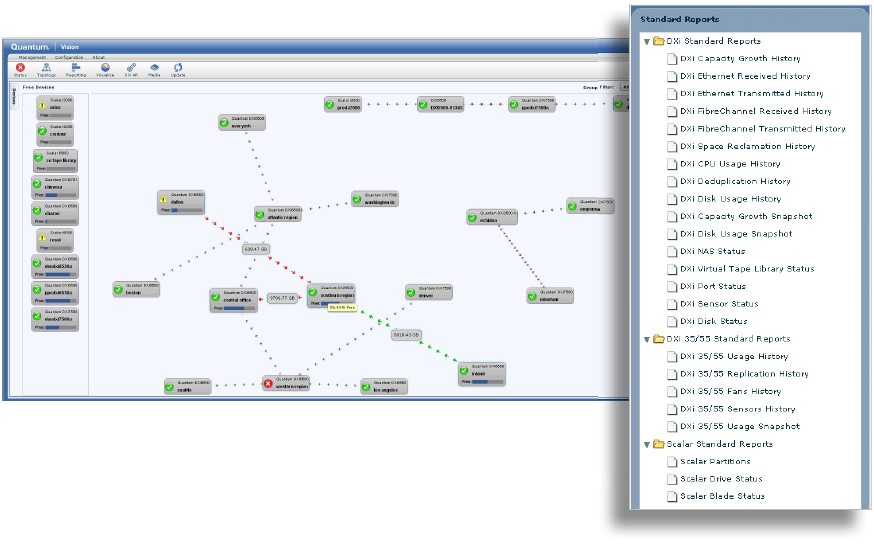This screenshot has height=544, width=874.
Task: Open DXi Disk Usage Snapshot report
Action: (x=736, y=234)
